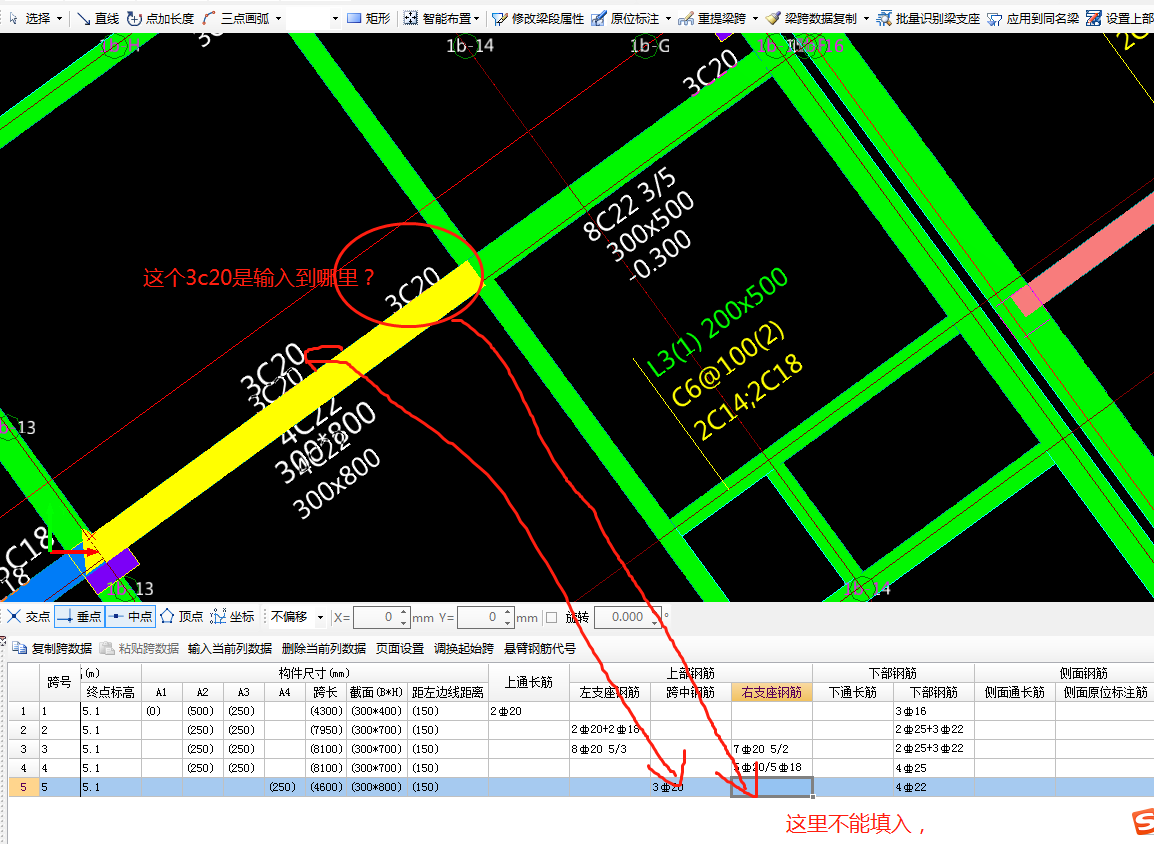Click the 删除当前列数据 button
Image resolution: width=1154 pixels, height=844 pixels.
(x=324, y=648)
